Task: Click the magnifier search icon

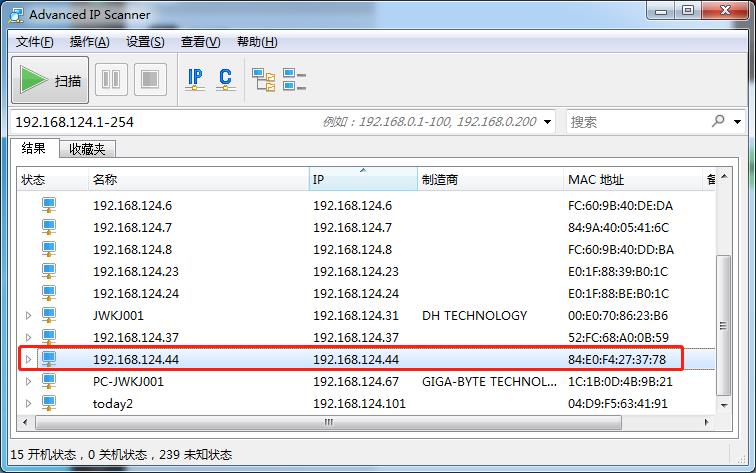Action: [718, 121]
